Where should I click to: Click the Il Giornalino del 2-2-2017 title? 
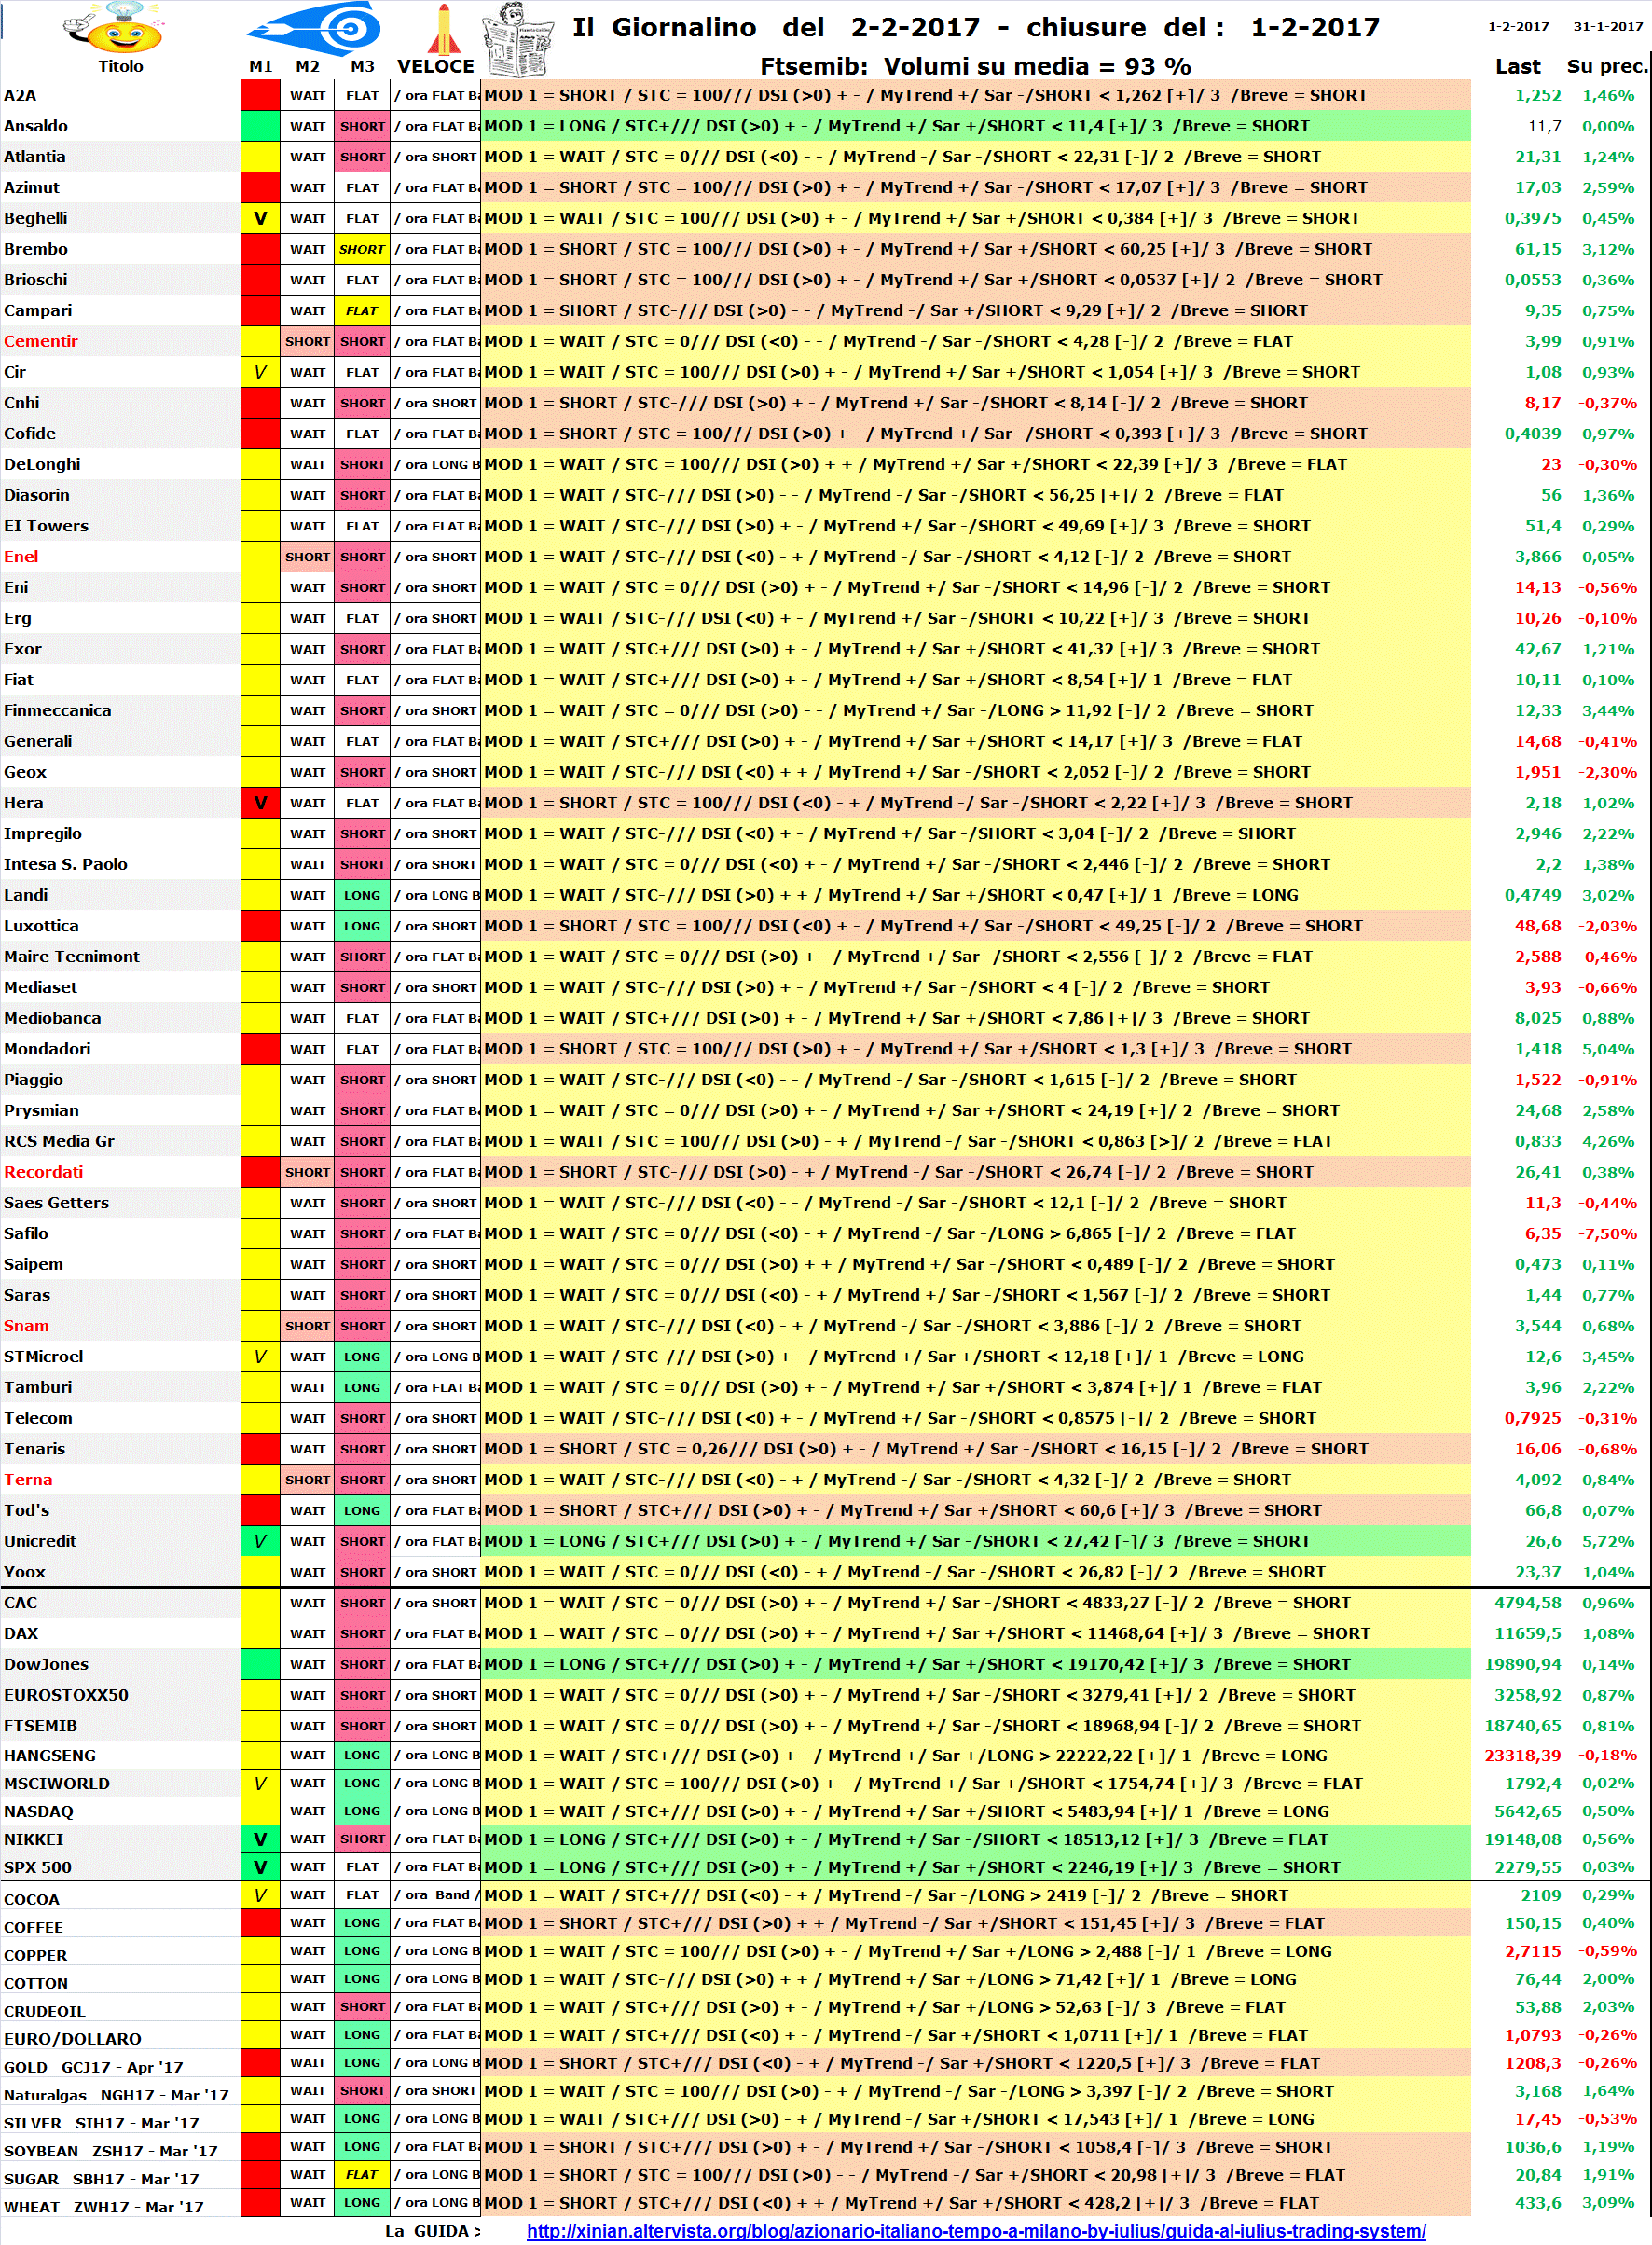[x=975, y=28]
